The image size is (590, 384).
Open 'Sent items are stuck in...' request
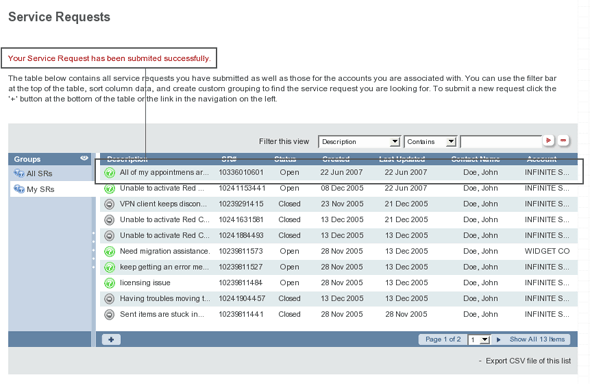(162, 314)
